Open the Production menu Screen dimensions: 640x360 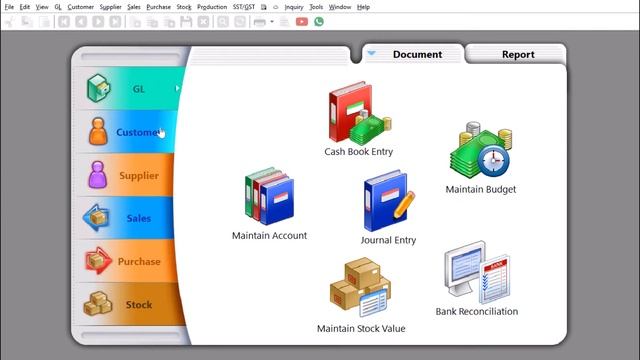(x=212, y=7)
